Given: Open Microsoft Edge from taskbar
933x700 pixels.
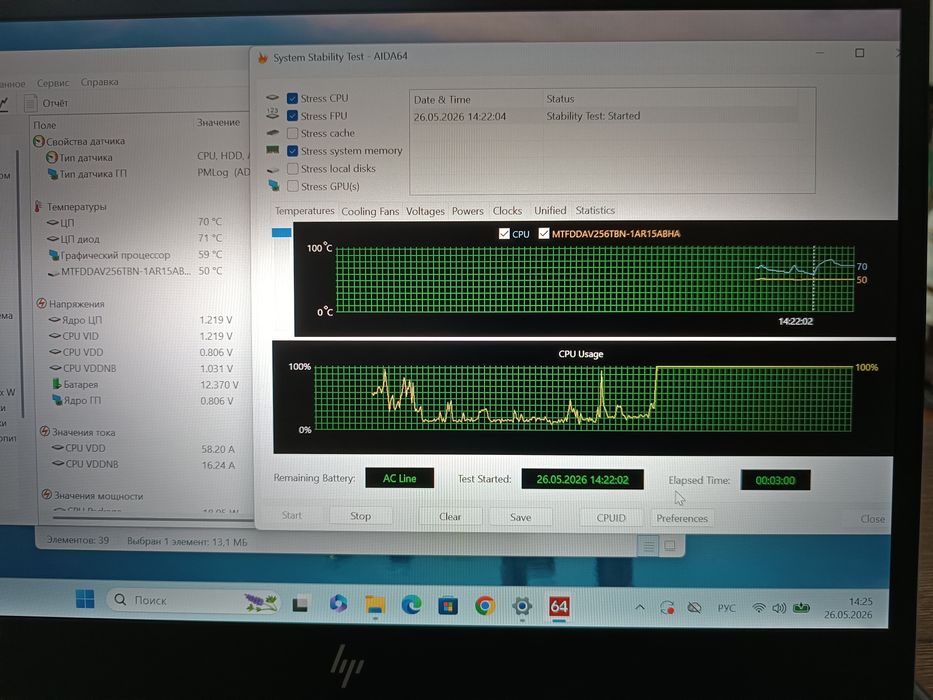Looking at the screenshot, I should click(411, 605).
